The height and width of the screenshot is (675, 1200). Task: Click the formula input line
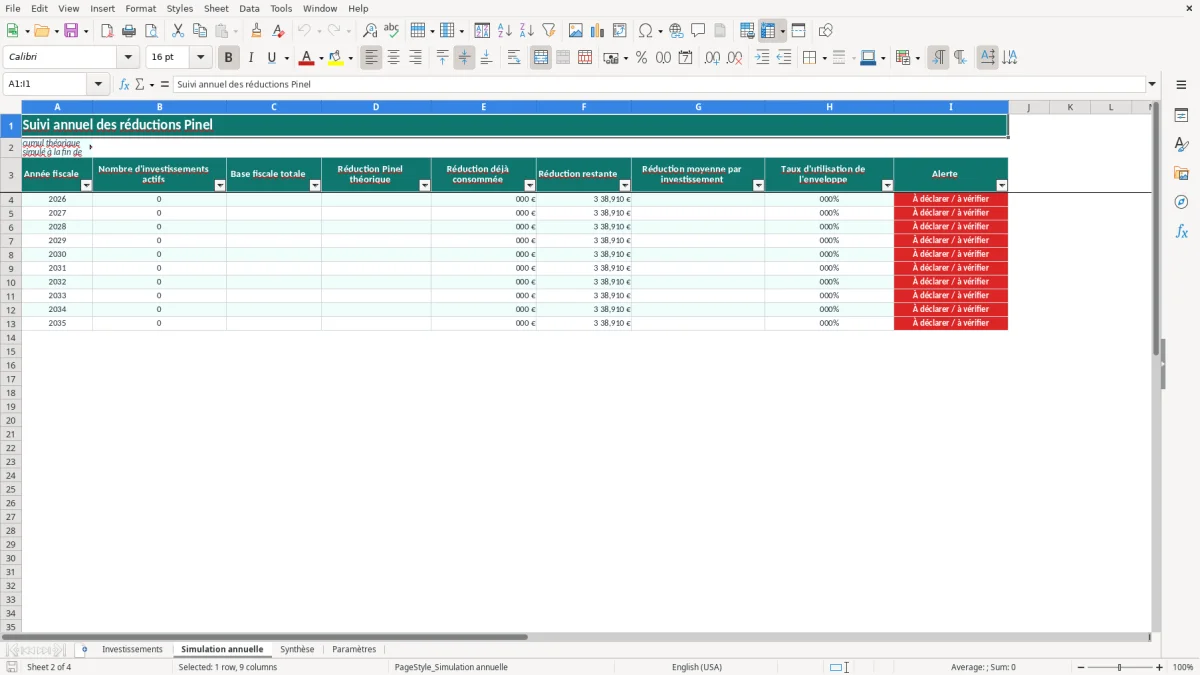(660, 85)
